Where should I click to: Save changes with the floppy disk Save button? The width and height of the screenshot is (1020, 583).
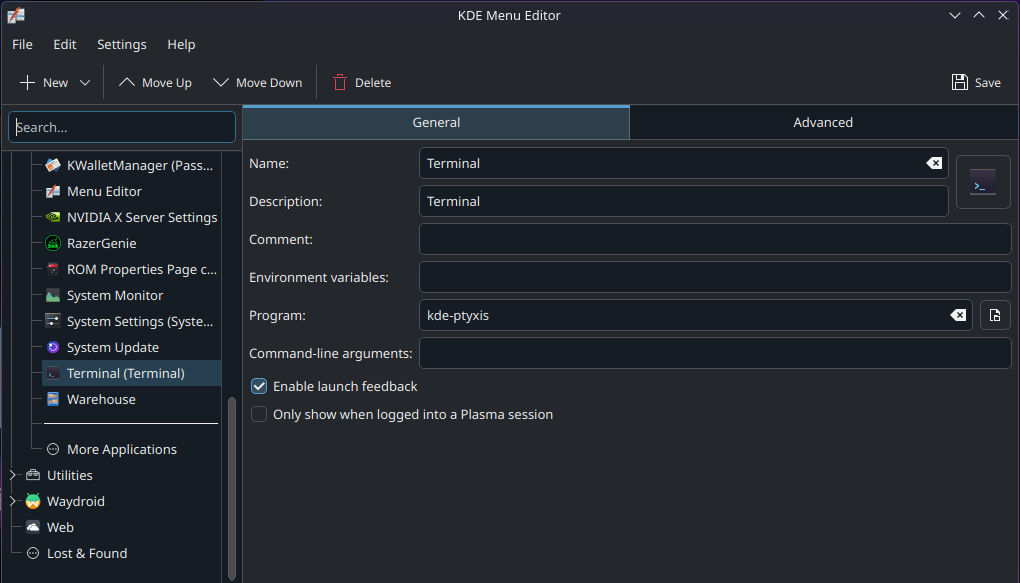[975, 83]
